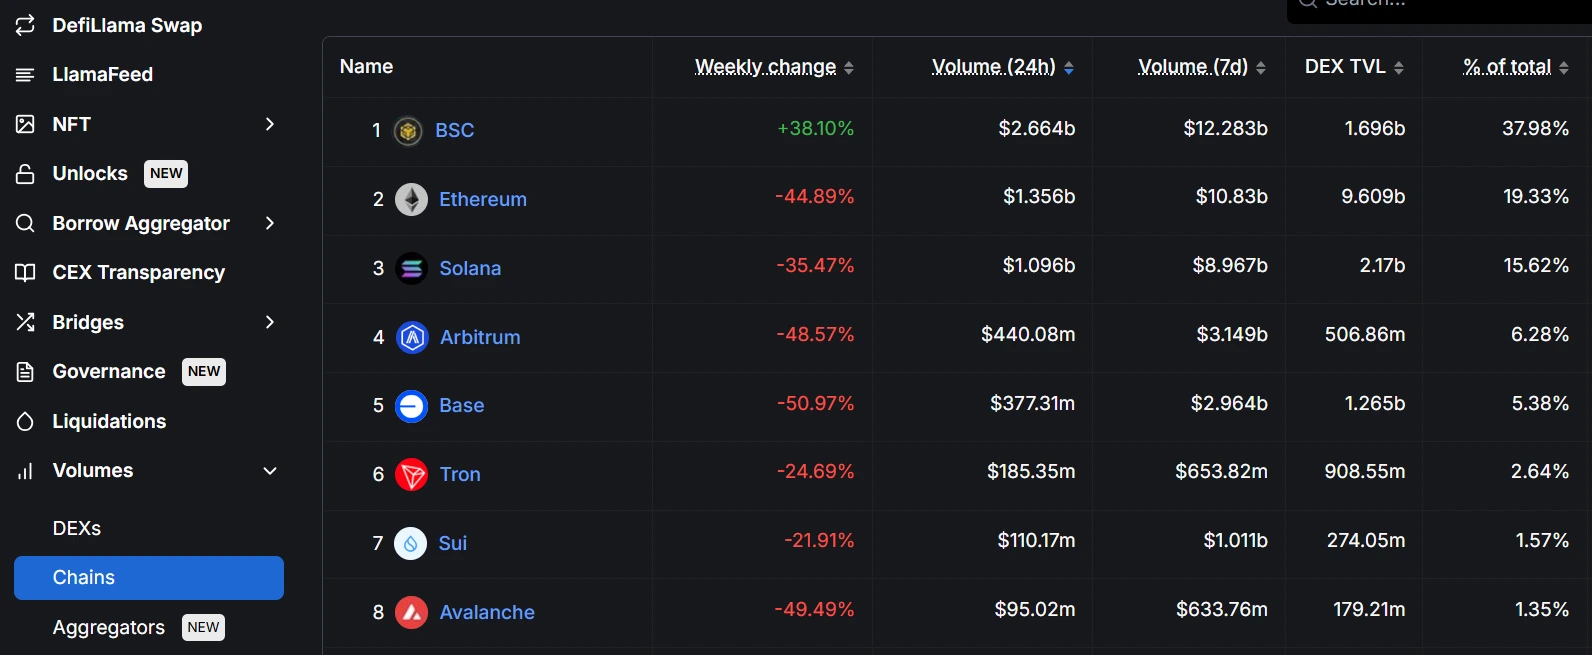Open the Arbitrum chain link
1592x655 pixels.
click(480, 338)
